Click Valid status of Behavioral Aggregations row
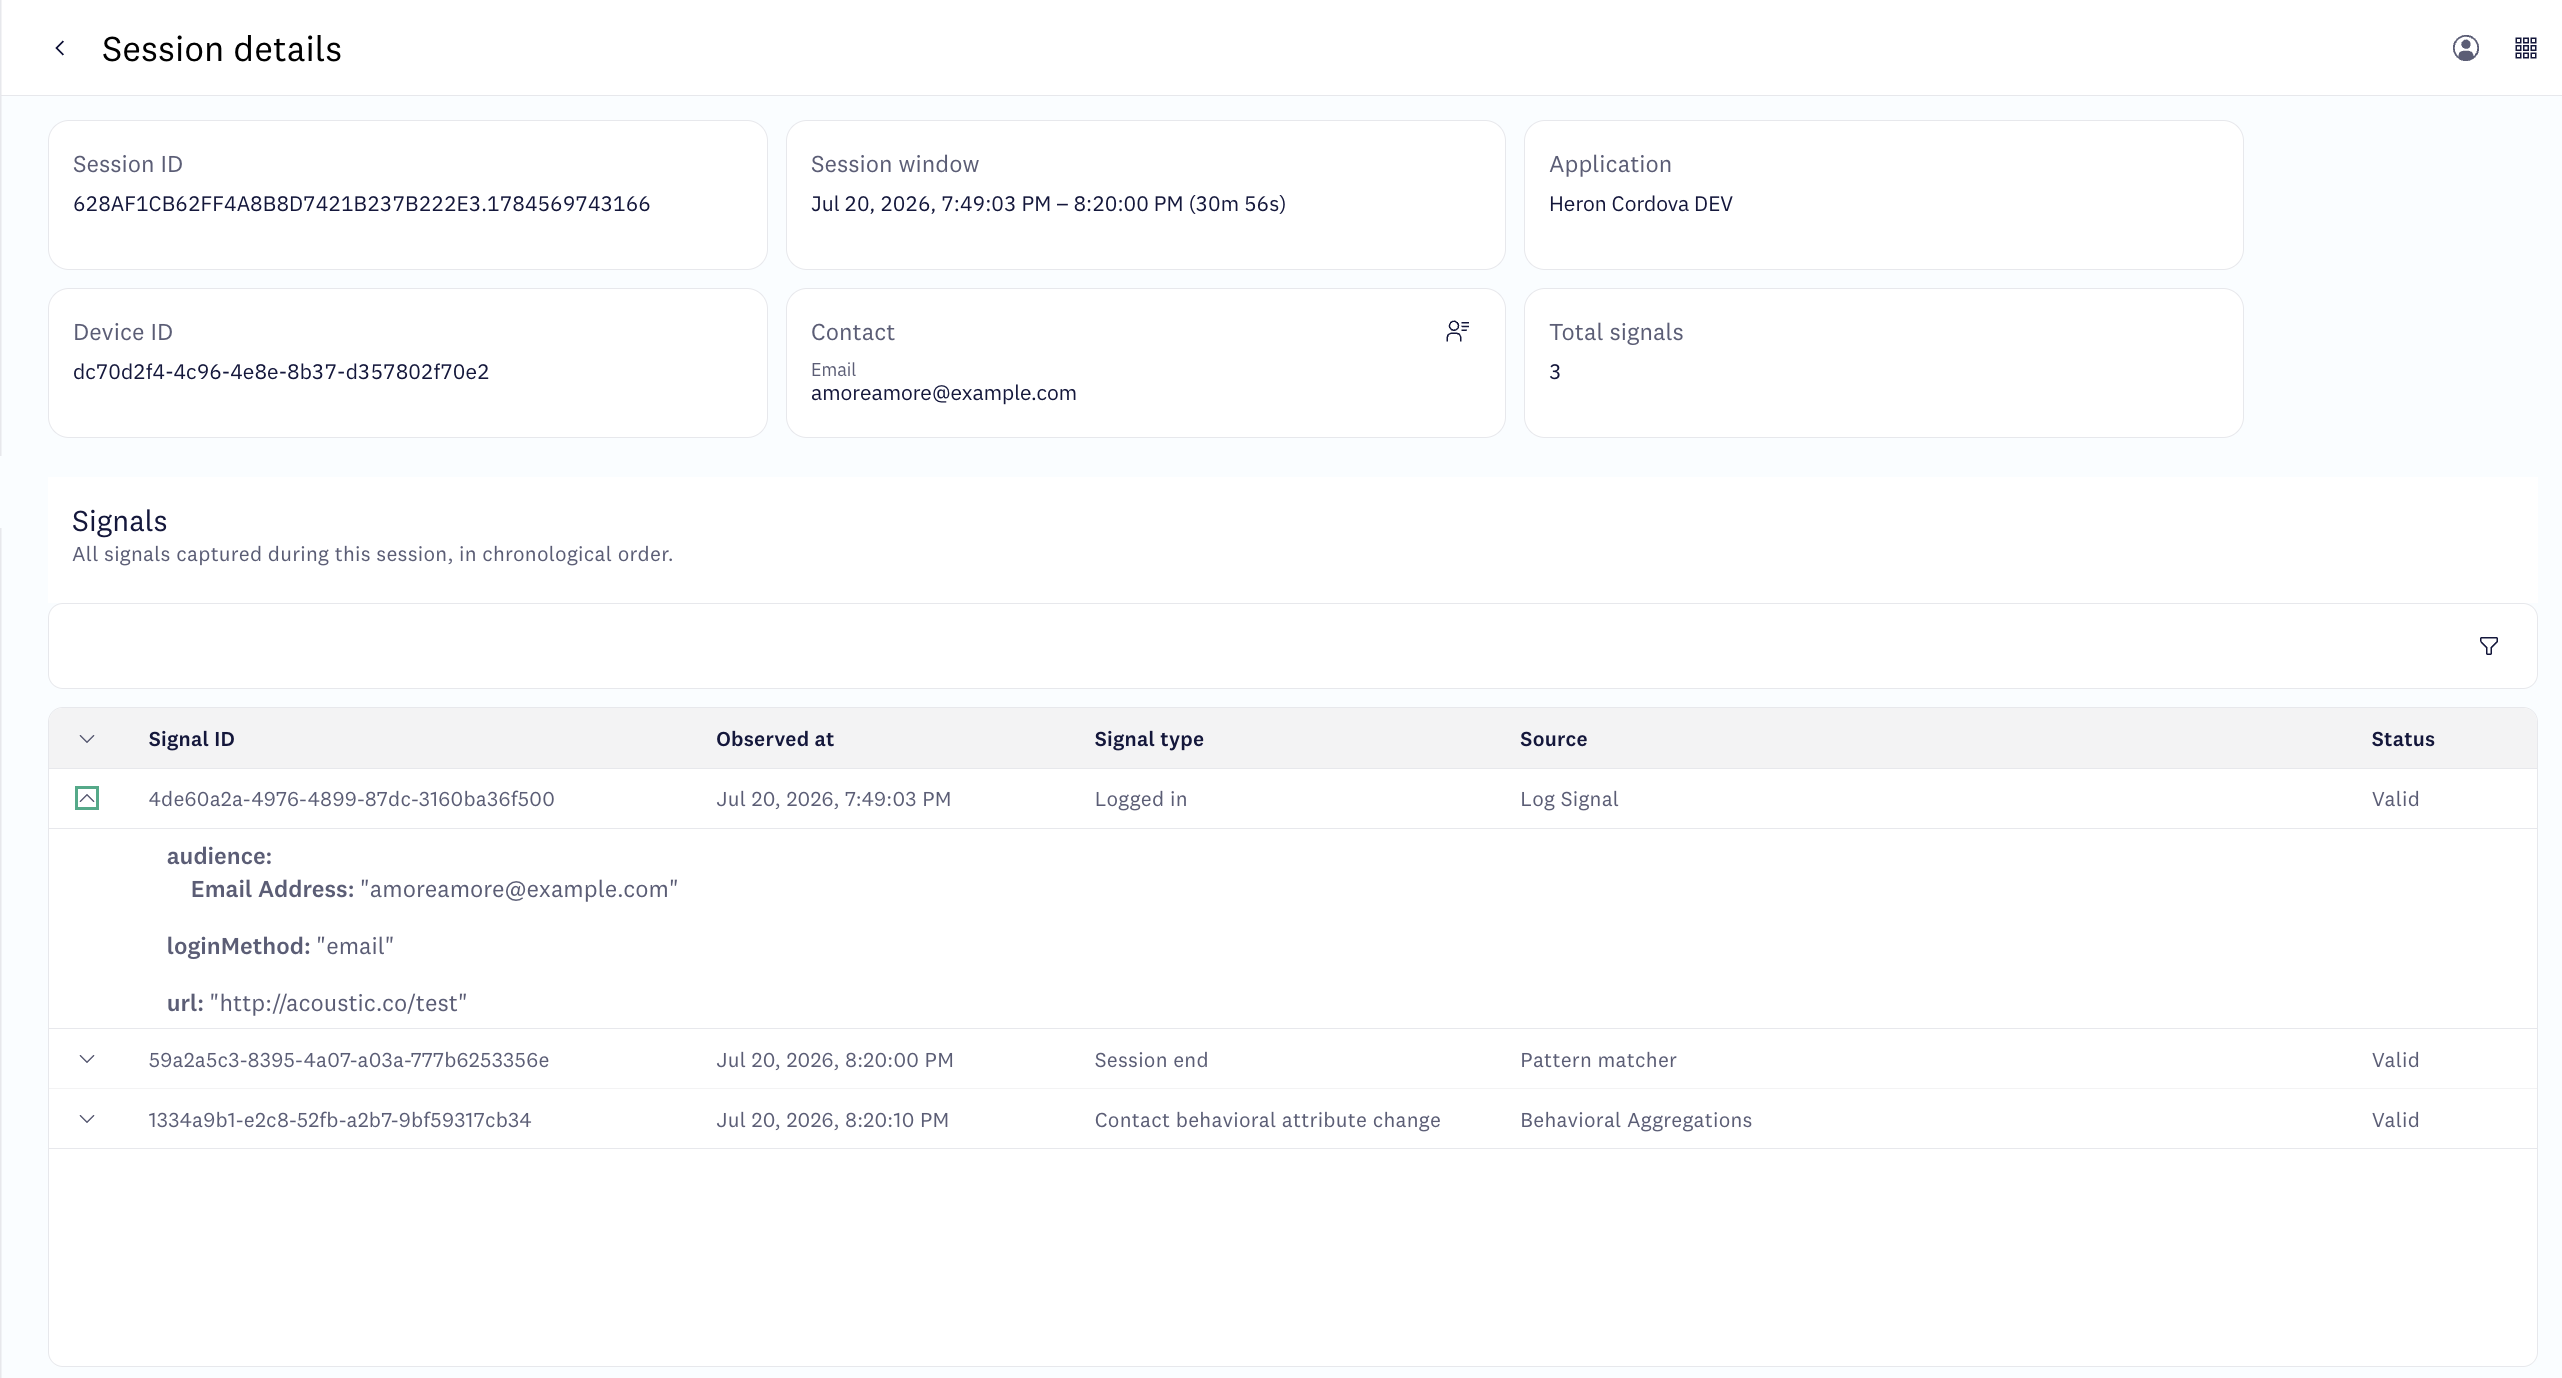The height and width of the screenshot is (1378, 2562). coord(2395,1120)
